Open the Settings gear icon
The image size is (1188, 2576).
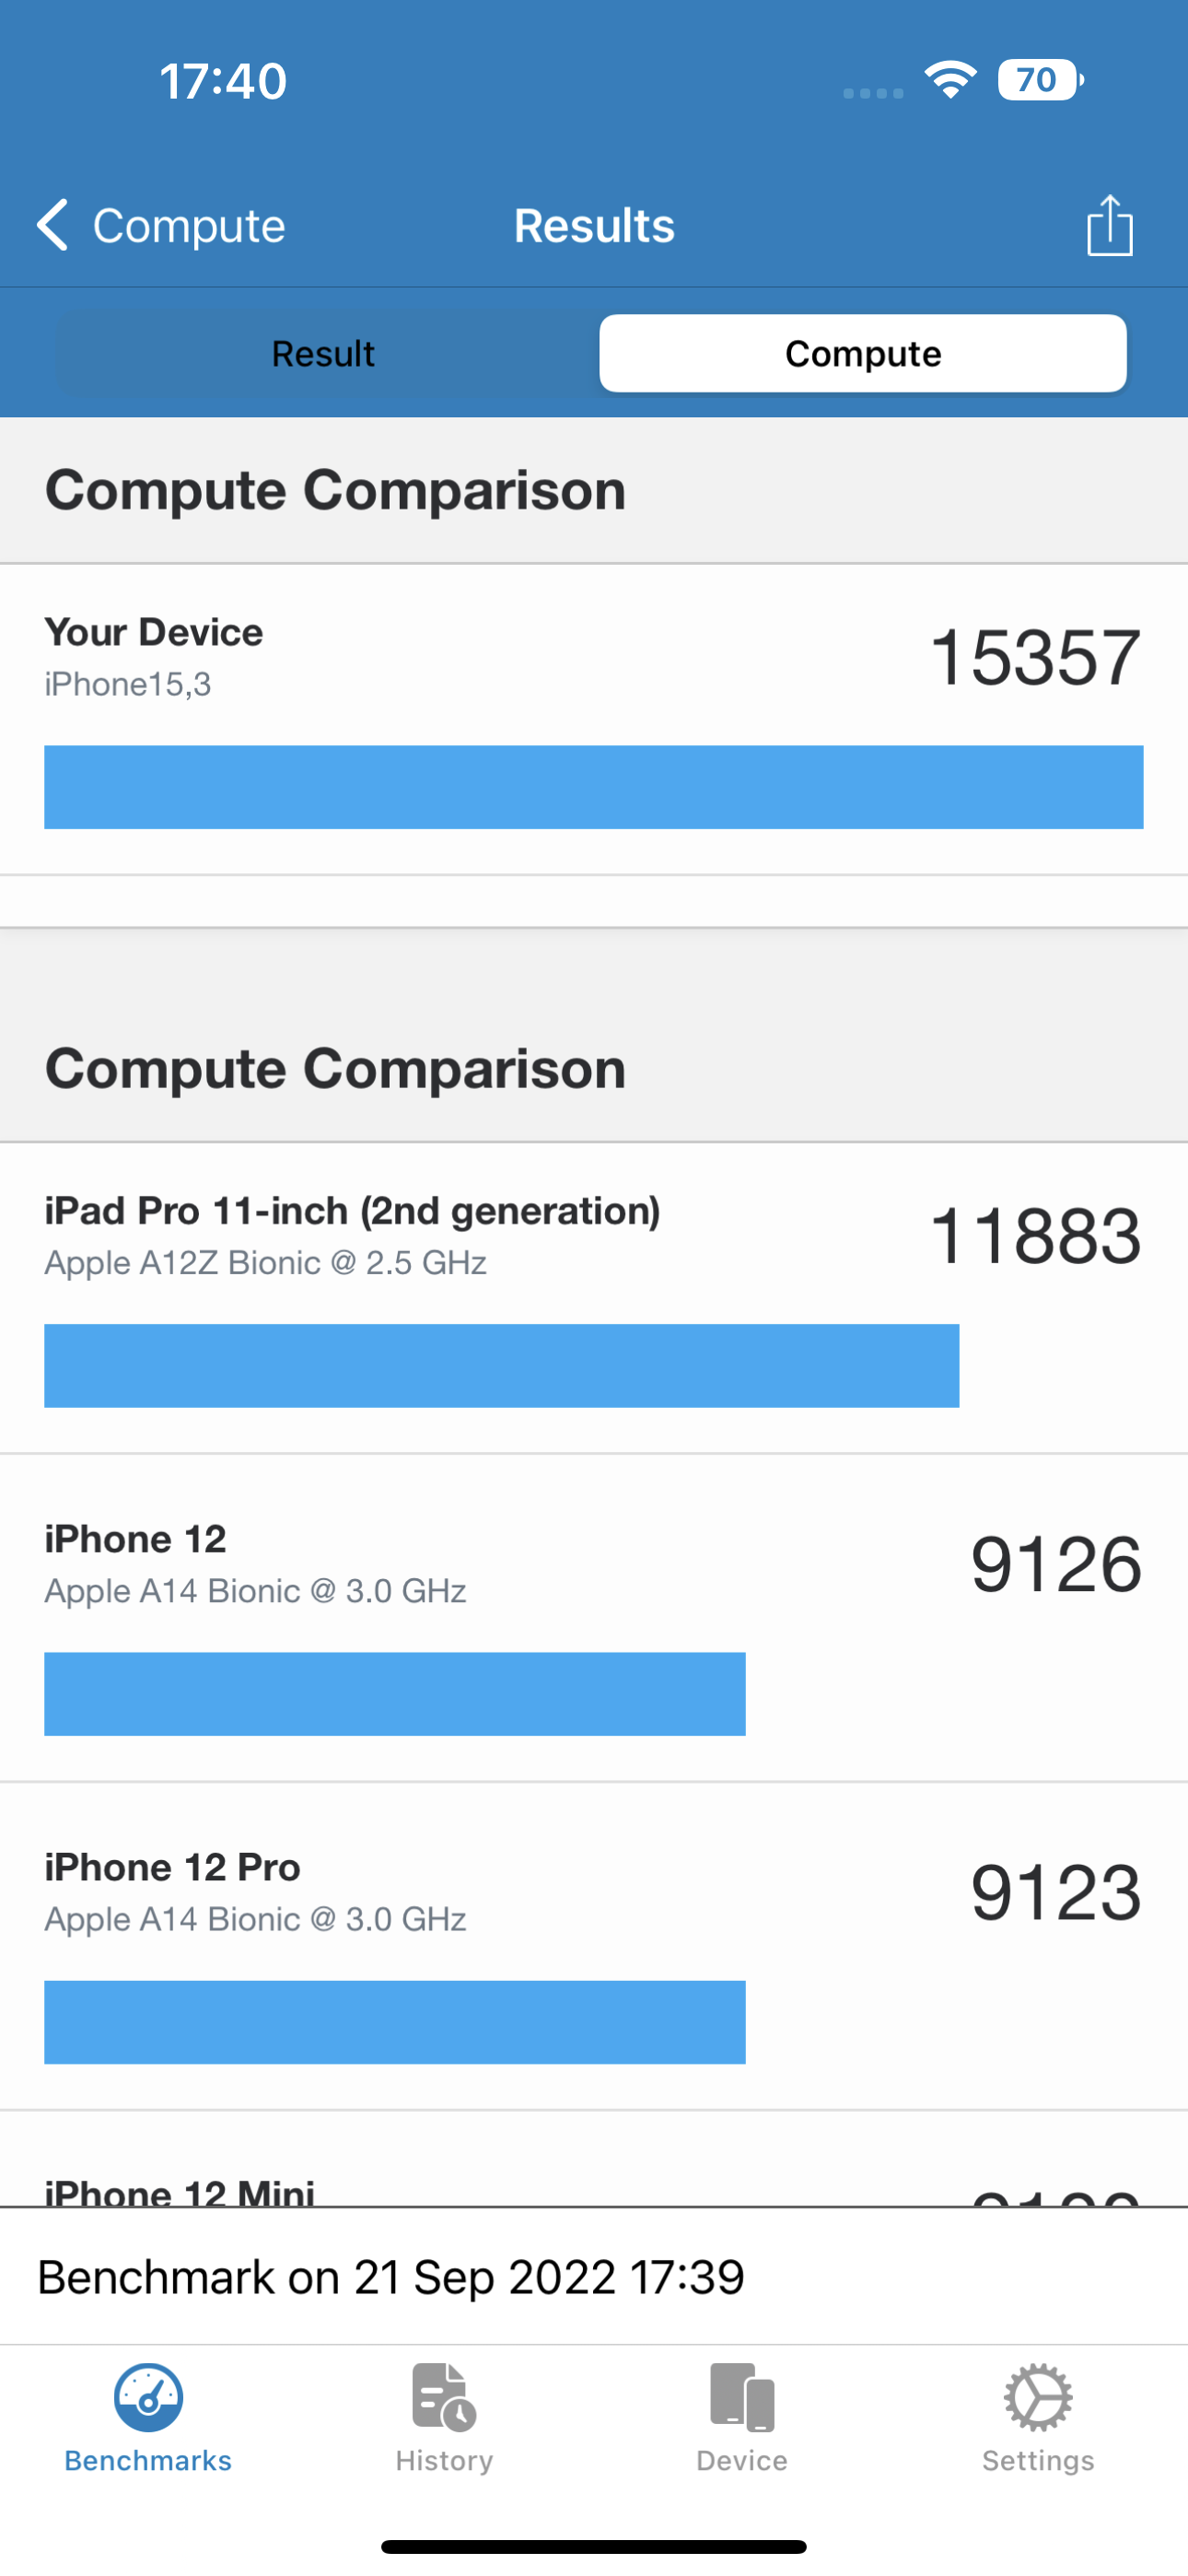coord(1038,2396)
